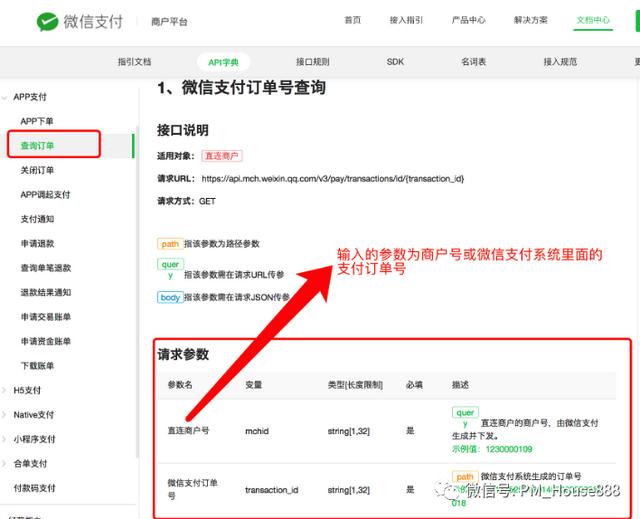
Task: Expand the Native支付 section
Action: [x=33, y=414]
